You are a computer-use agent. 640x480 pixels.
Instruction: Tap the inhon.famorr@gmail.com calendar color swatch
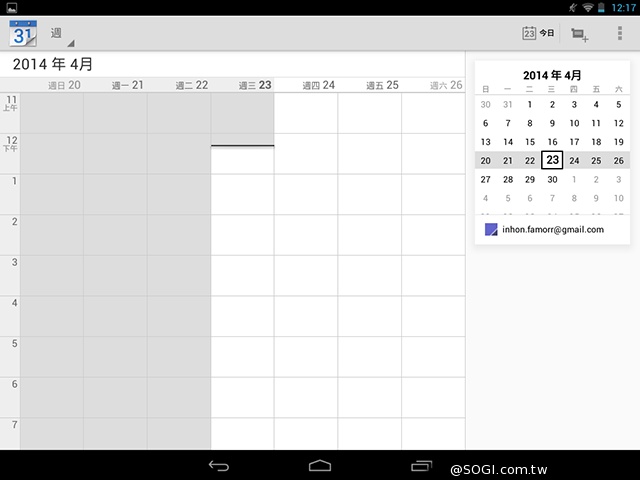point(491,229)
